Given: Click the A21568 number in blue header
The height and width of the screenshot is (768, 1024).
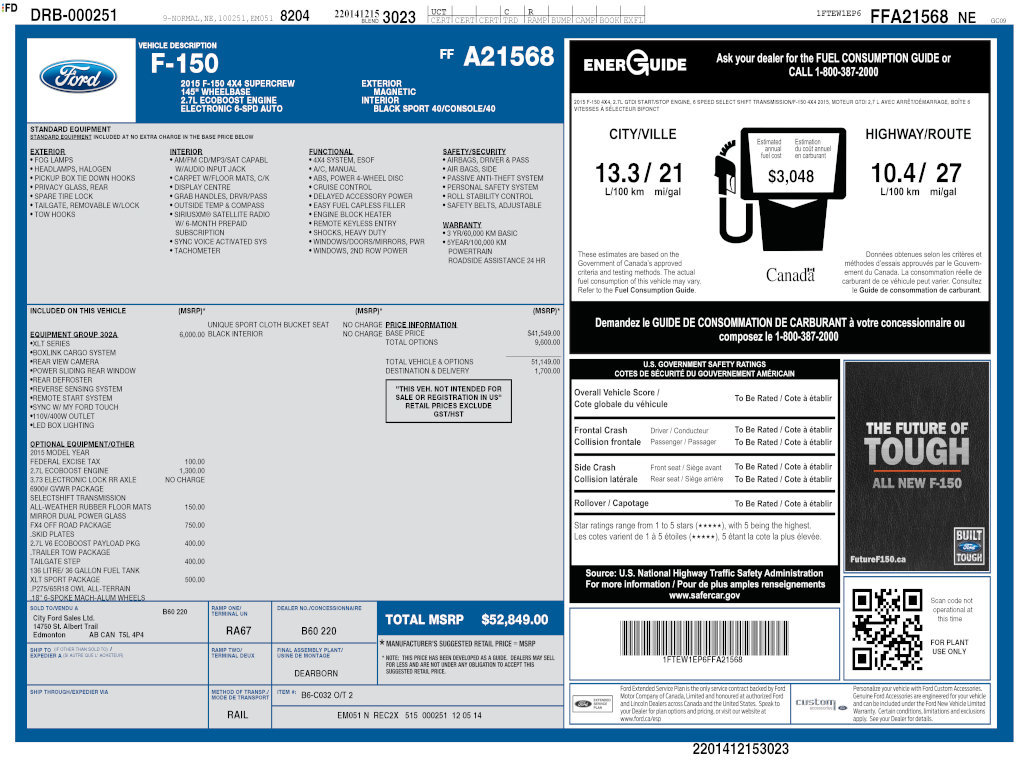Looking at the screenshot, I should tap(509, 57).
